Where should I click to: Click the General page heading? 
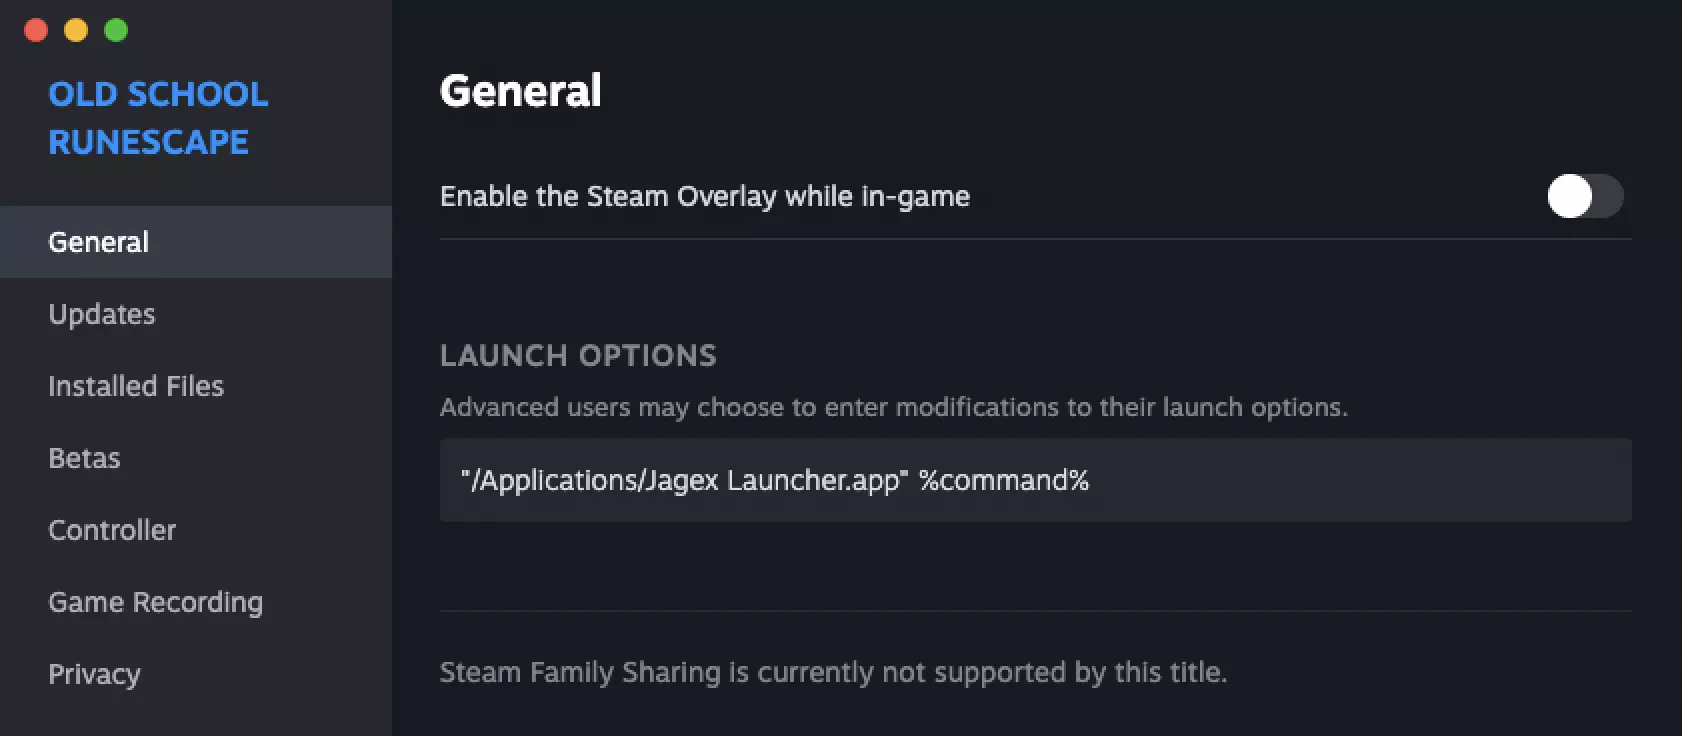tap(521, 91)
